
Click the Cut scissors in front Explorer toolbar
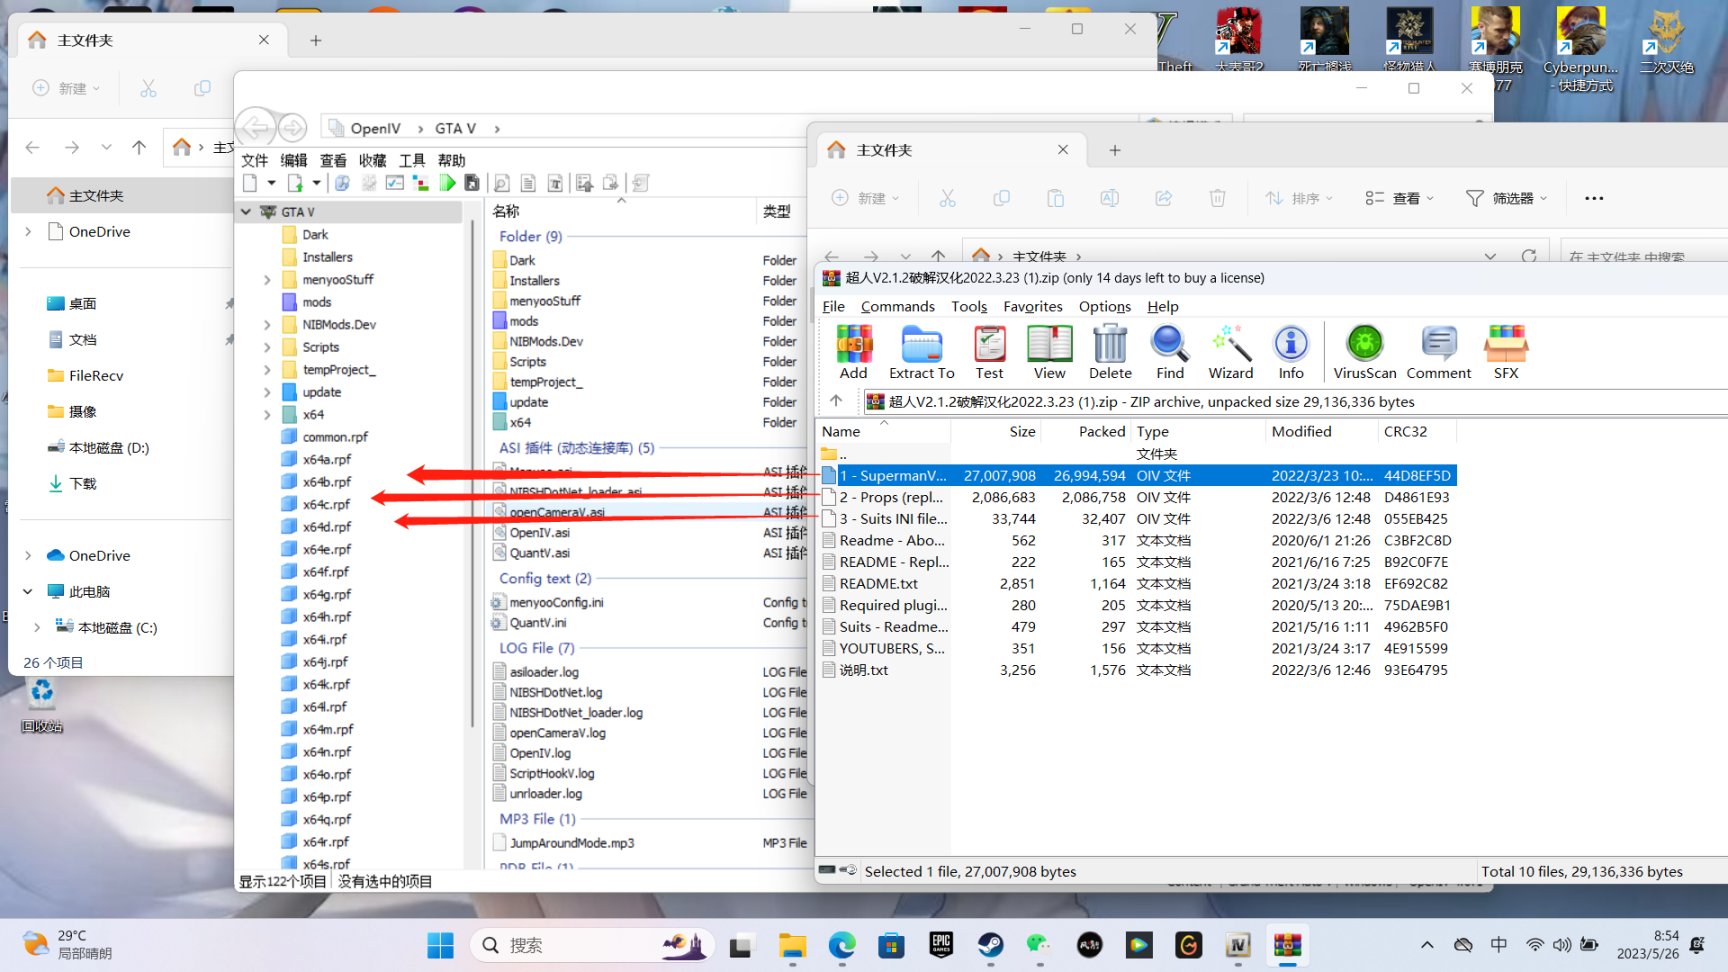[947, 198]
